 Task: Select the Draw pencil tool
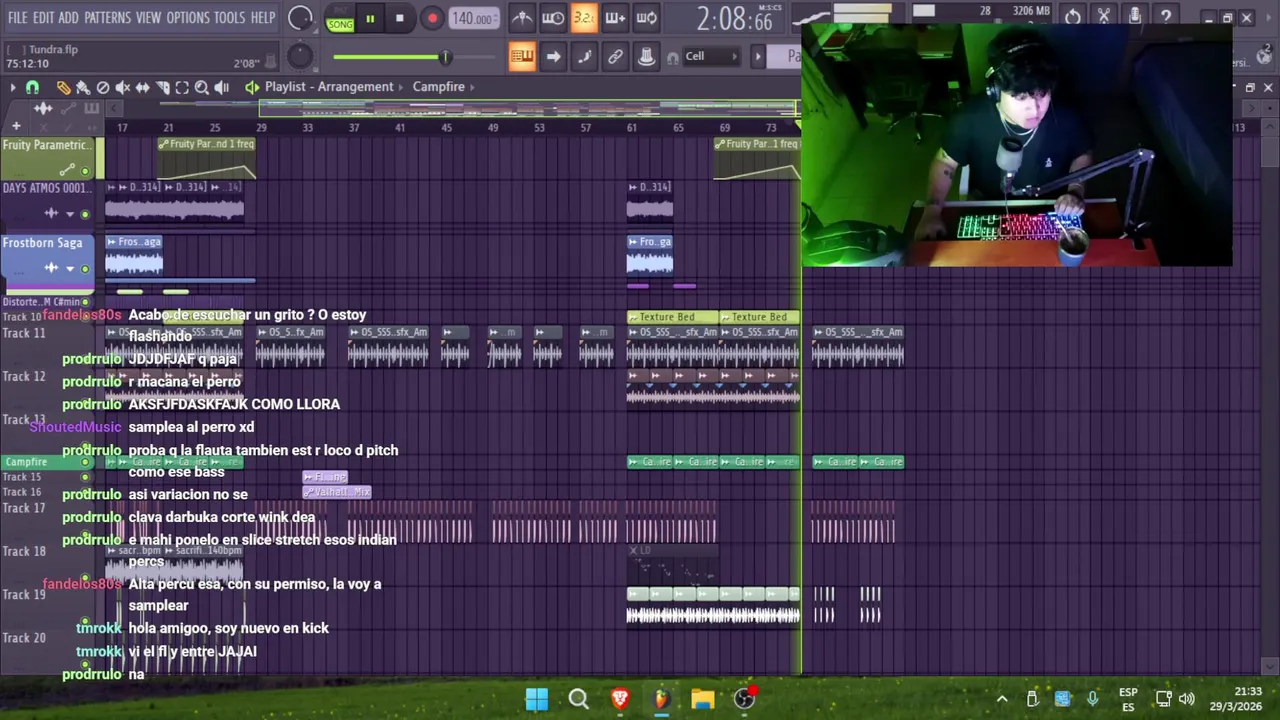pyautogui.click(x=63, y=88)
